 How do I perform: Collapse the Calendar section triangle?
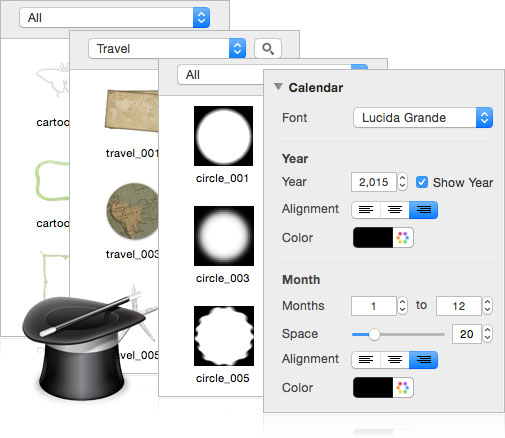tap(278, 87)
